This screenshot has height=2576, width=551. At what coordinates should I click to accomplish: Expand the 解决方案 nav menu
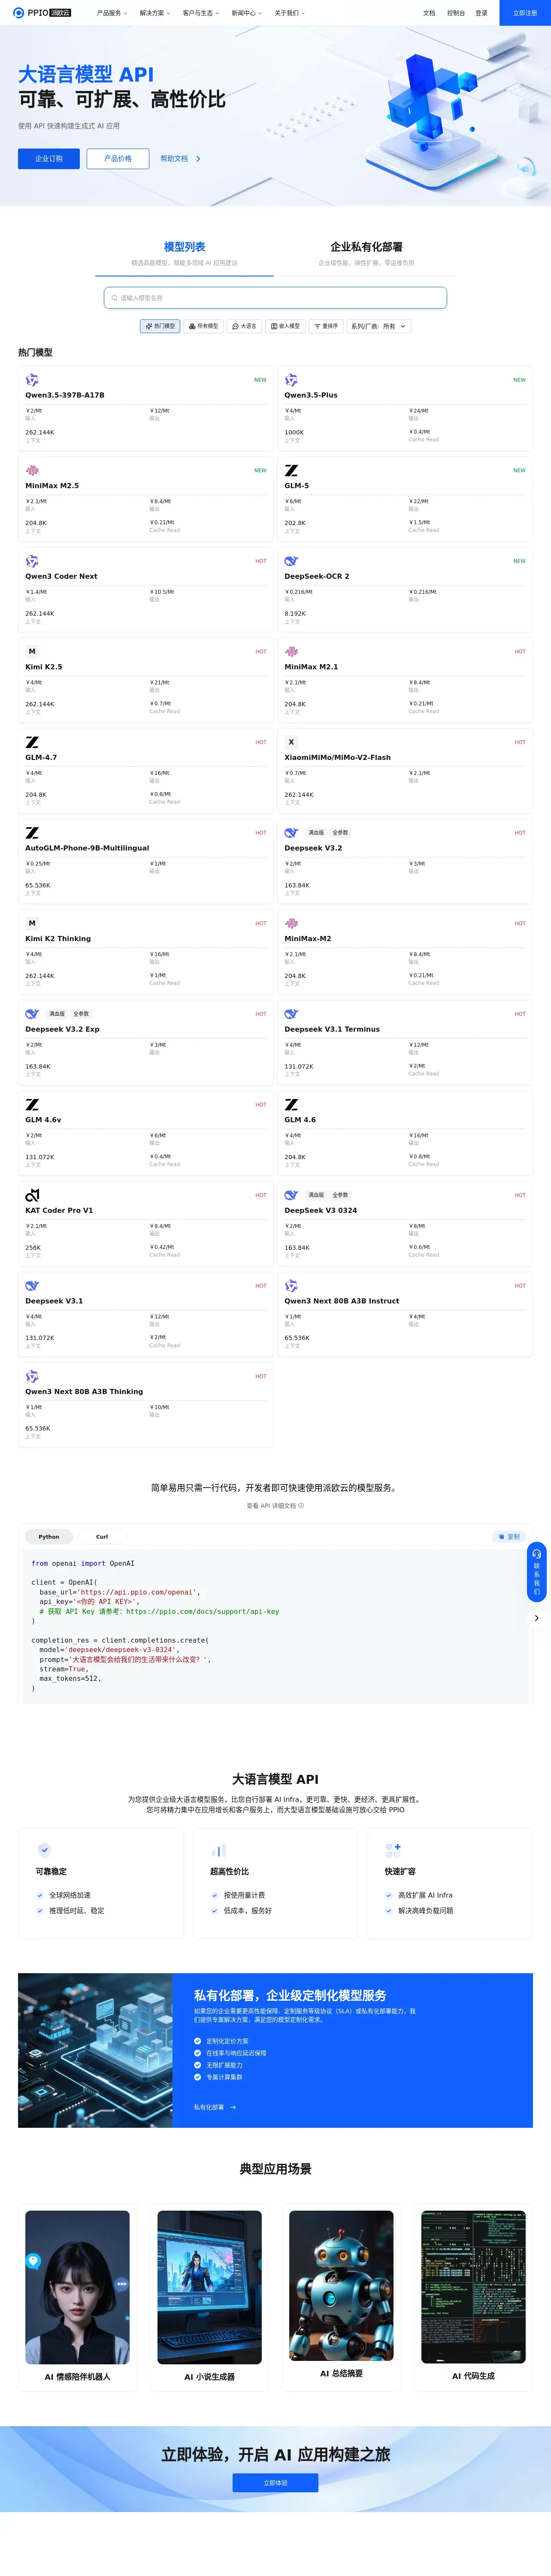point(155,13)
